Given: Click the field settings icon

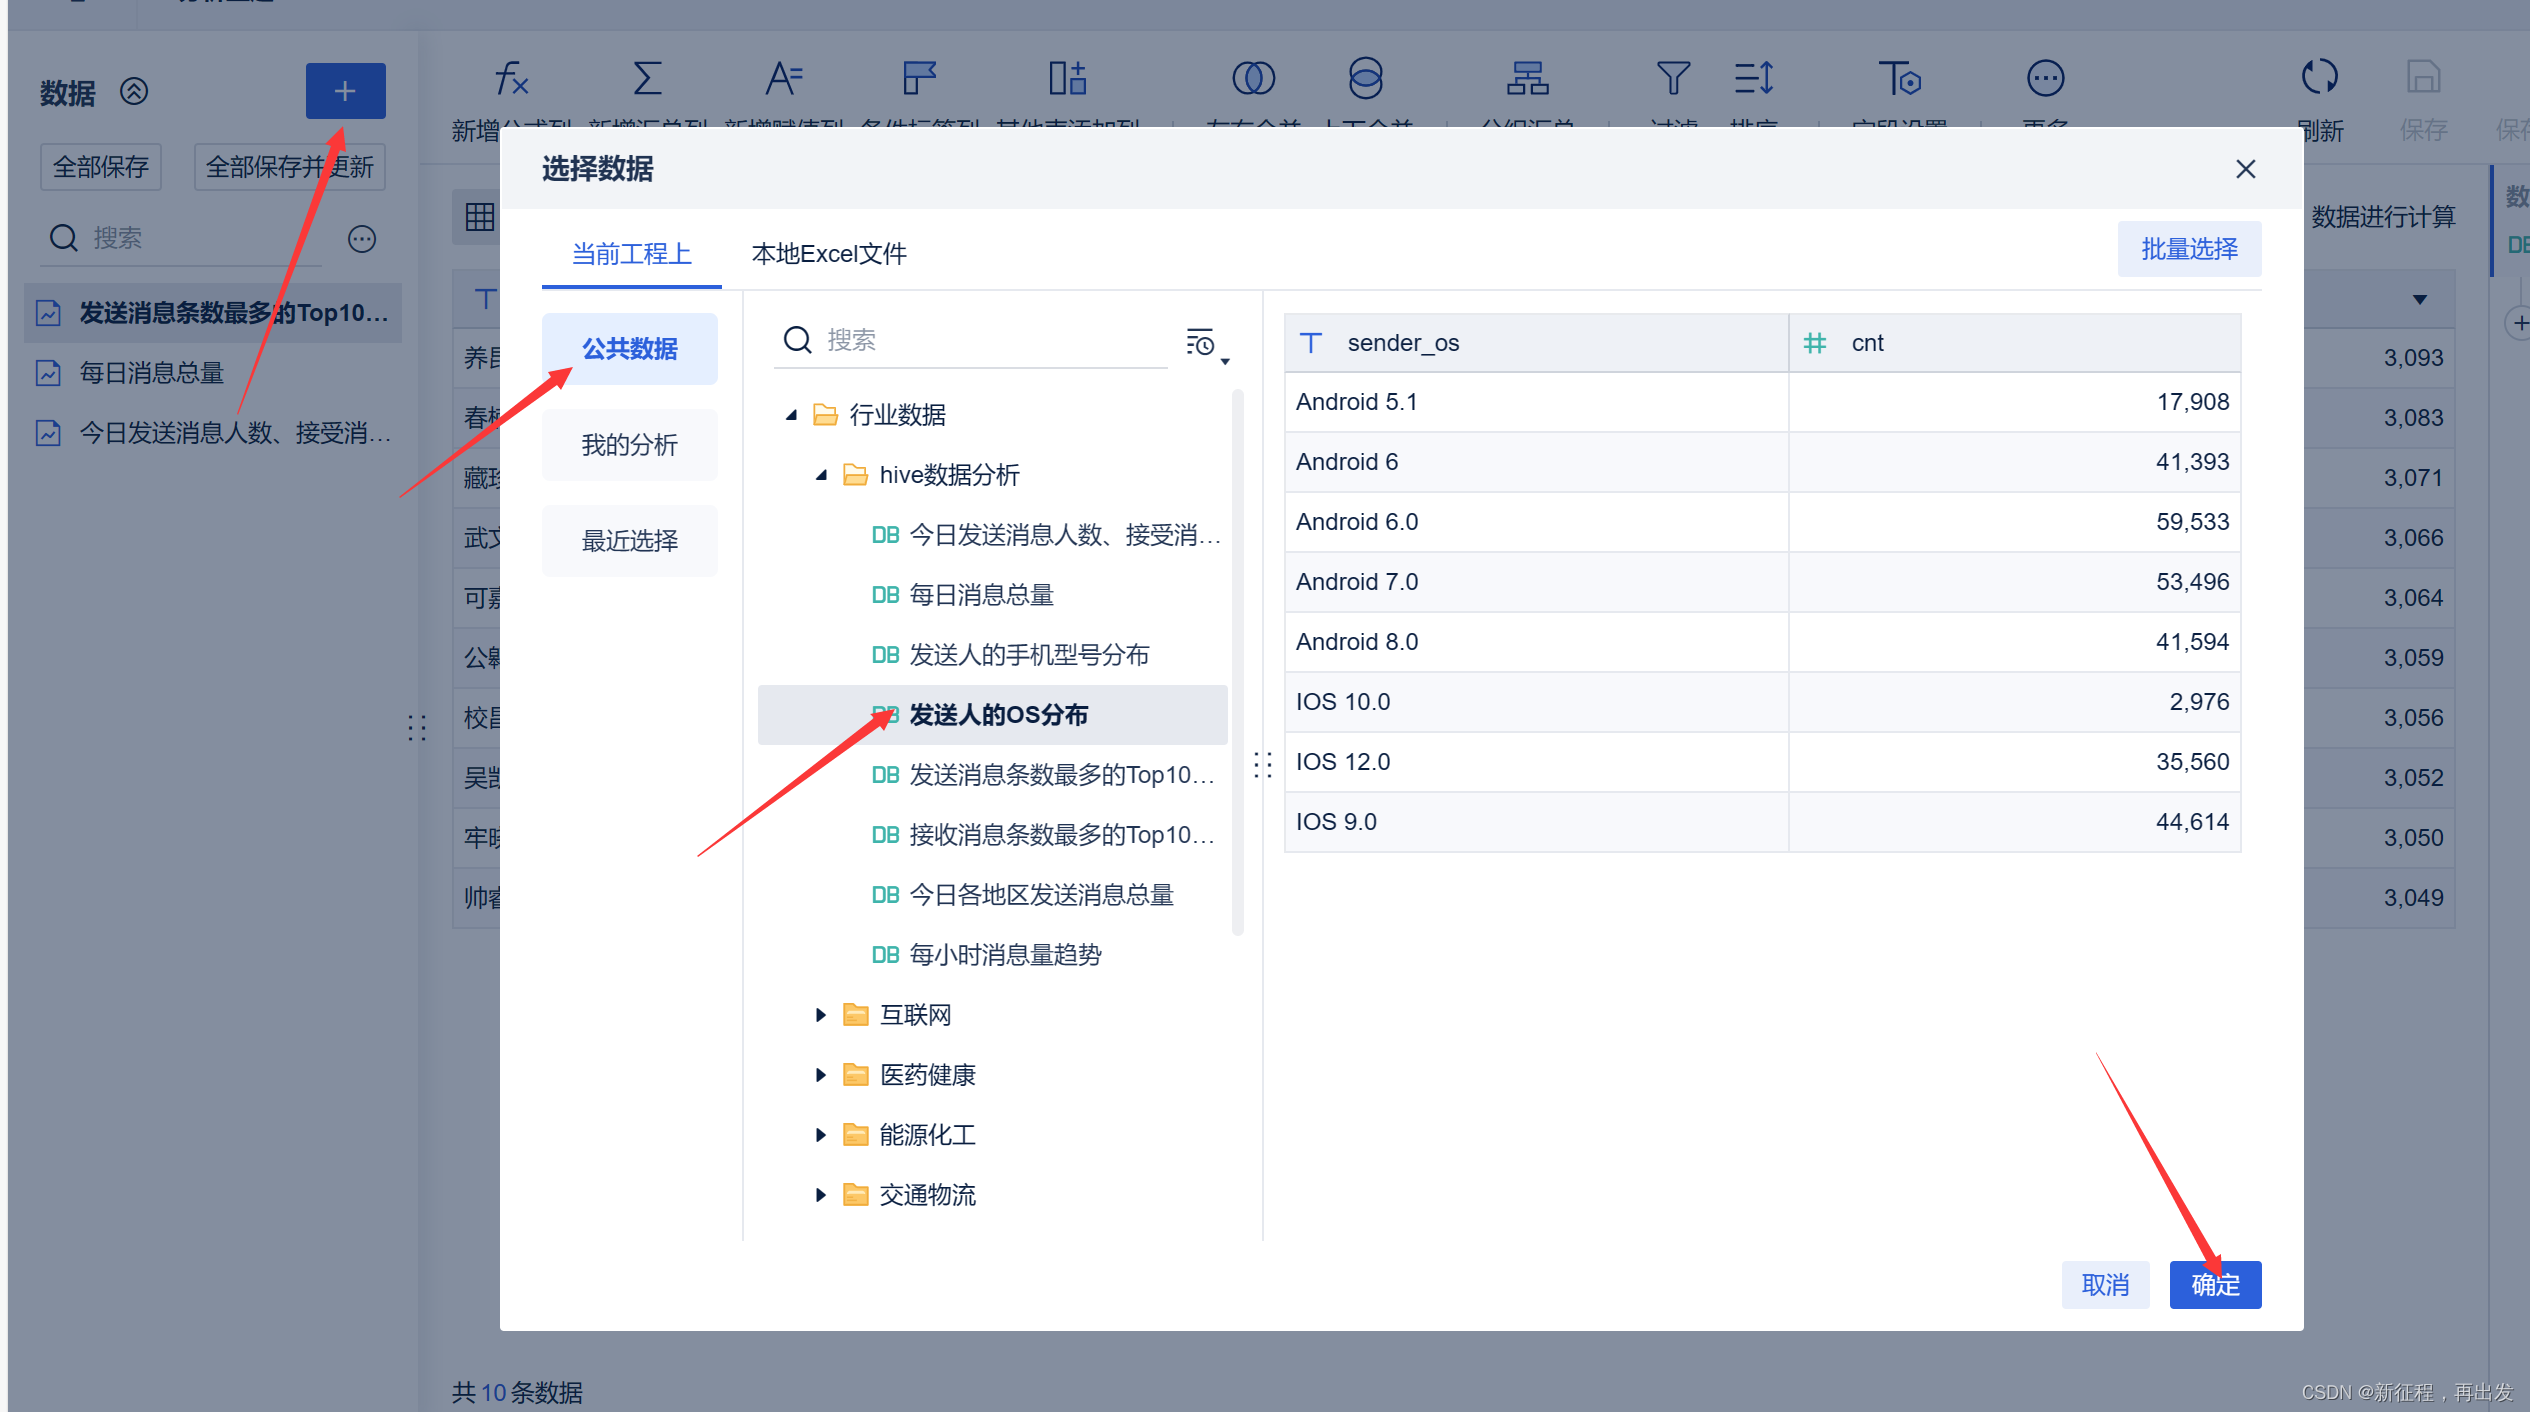Looking at the screenshot, I should pos(1899,78).
